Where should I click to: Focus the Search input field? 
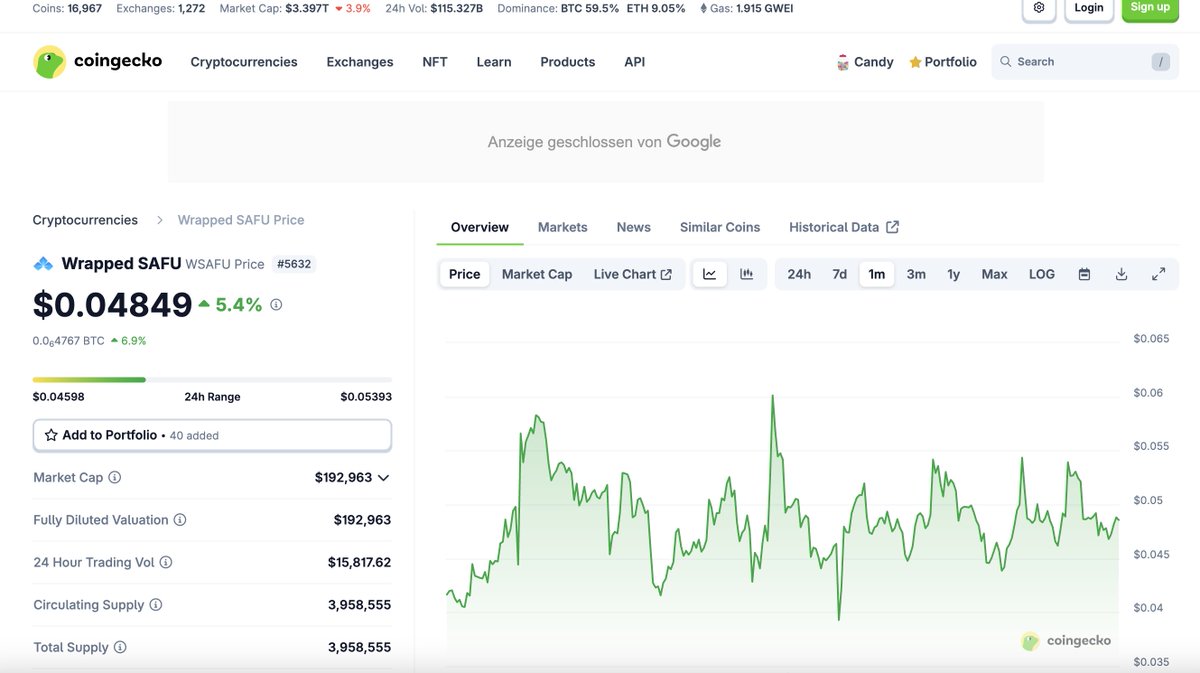[1085, 62]
